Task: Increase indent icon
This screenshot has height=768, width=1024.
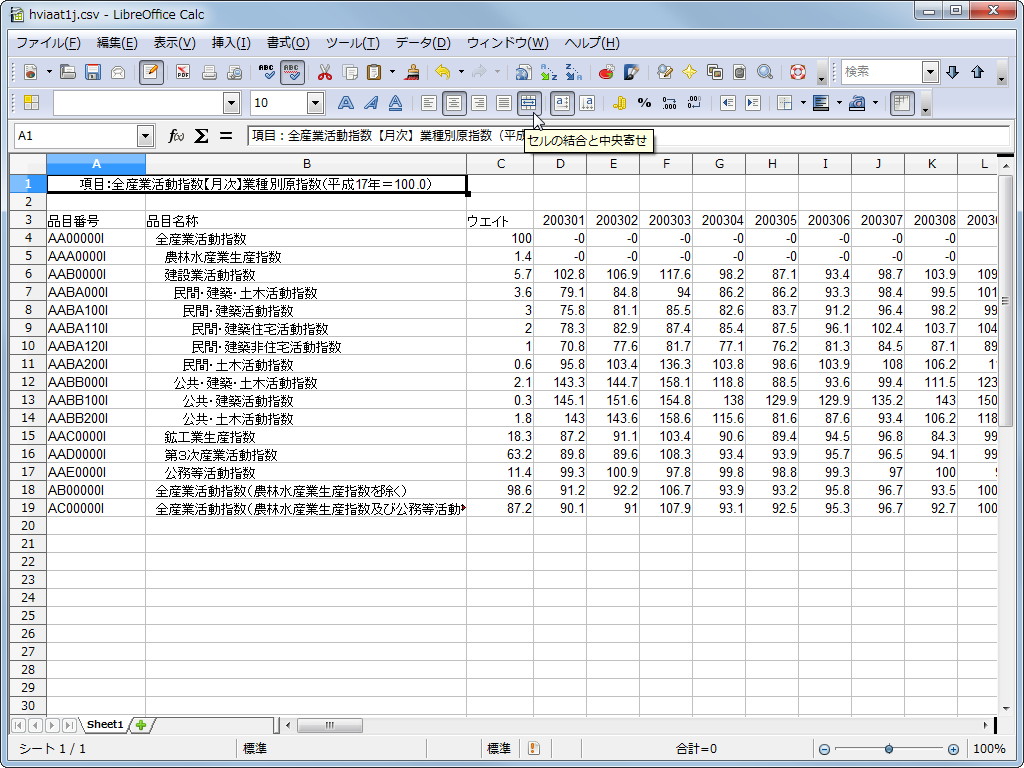Action: click(x=752, y=103)
